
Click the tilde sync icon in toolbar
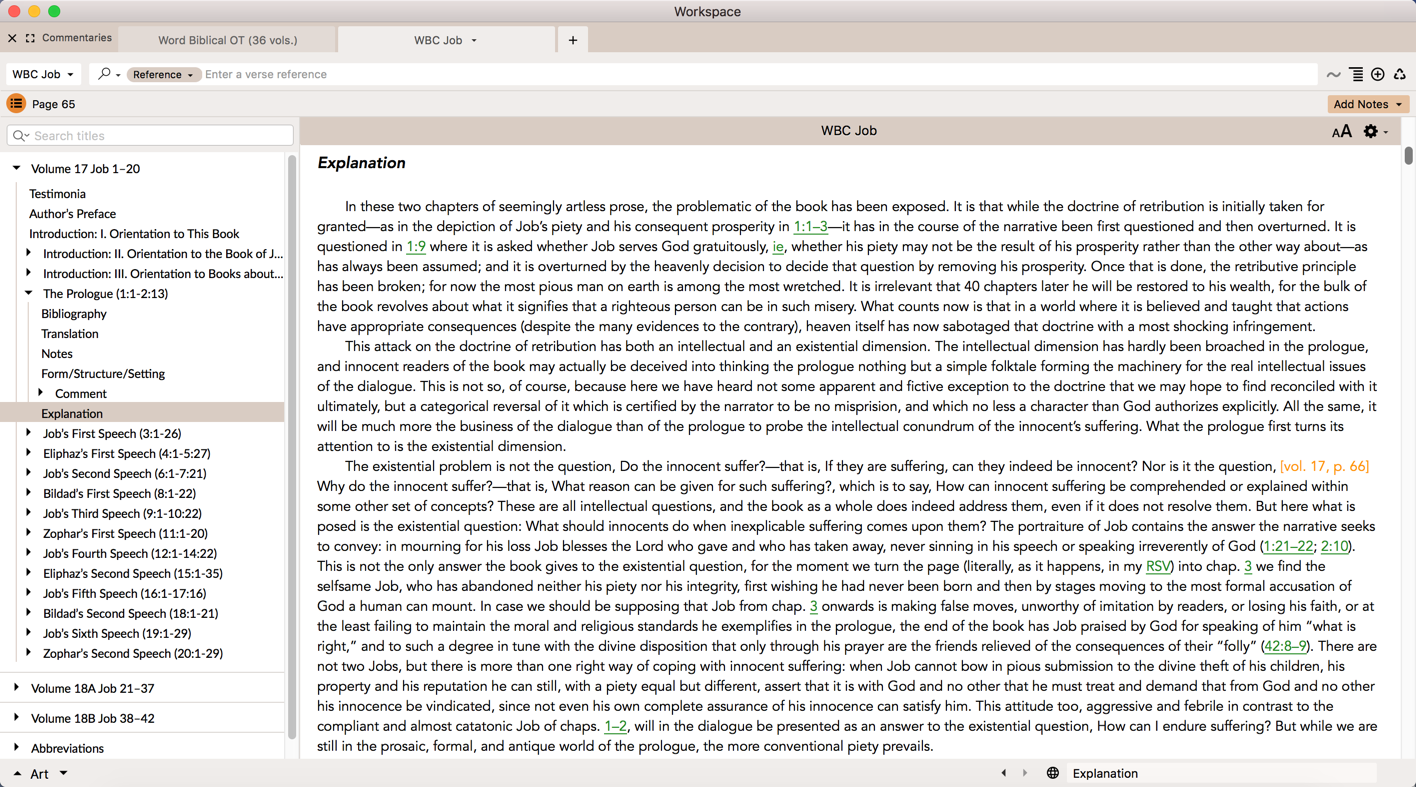click(x=1333, y=74)
